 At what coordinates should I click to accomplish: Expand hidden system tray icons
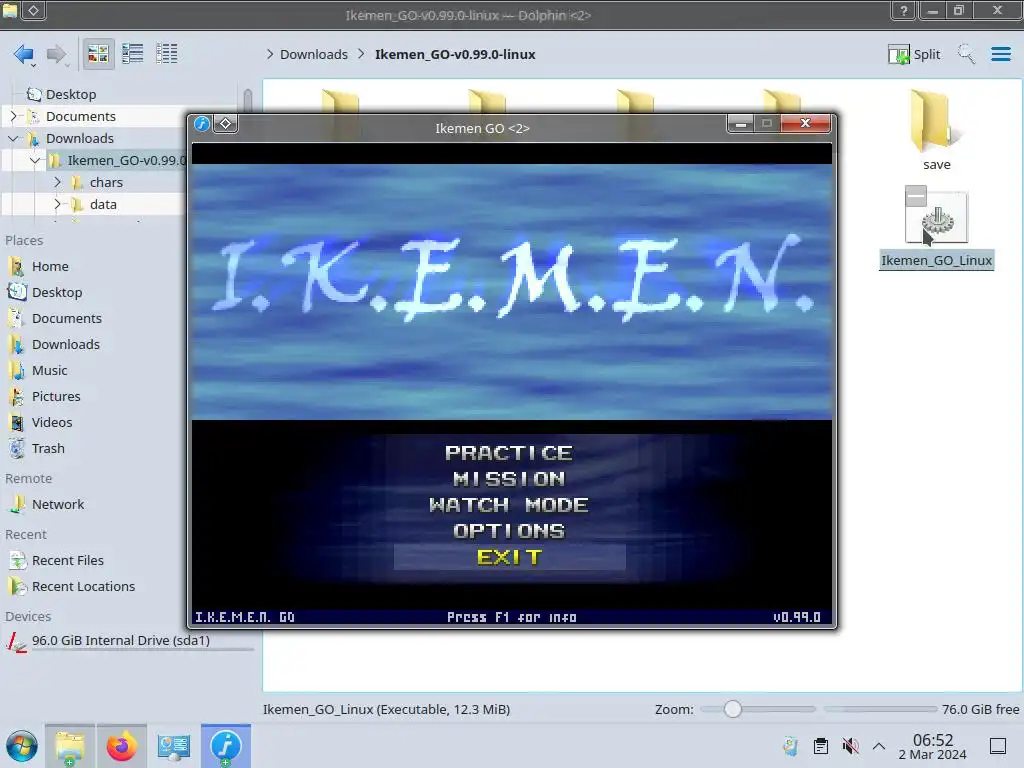tap(879, 746)
